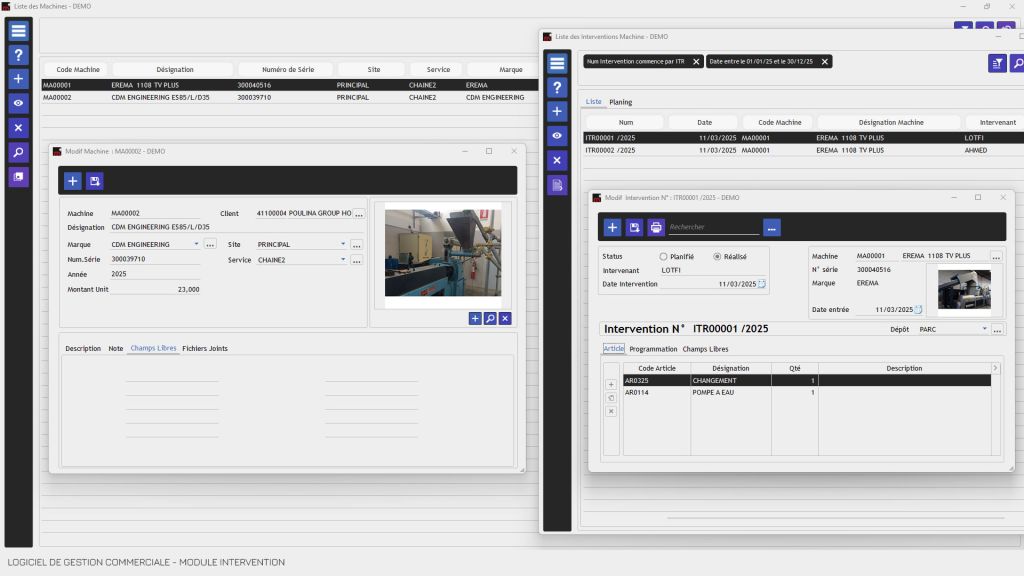This screenshot has height=576, width=1024.
Task: Open the filter sort icon in the interventions toolbar
Action: point(996,62)
